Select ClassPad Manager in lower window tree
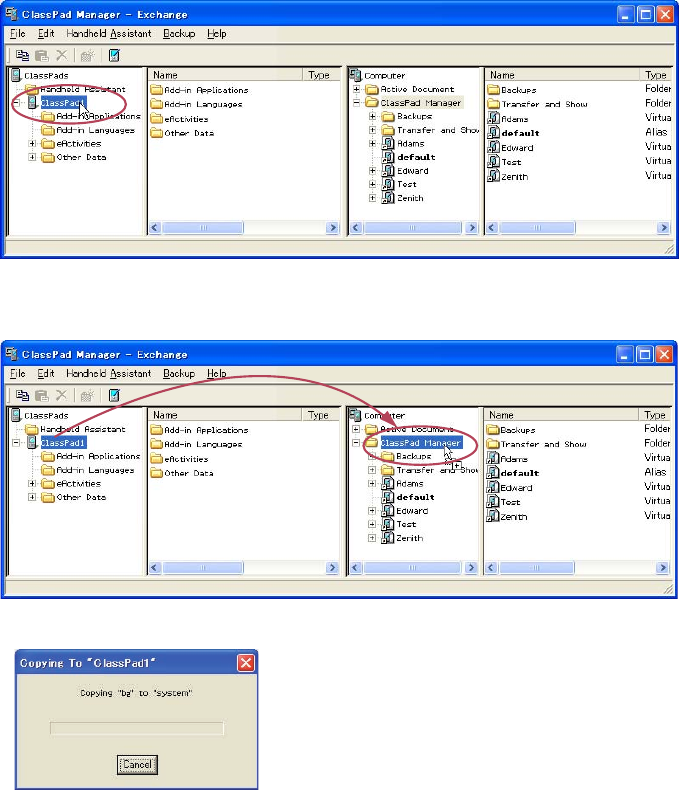The width and height of the screenshot is (679, 790). tap(421, 443)
